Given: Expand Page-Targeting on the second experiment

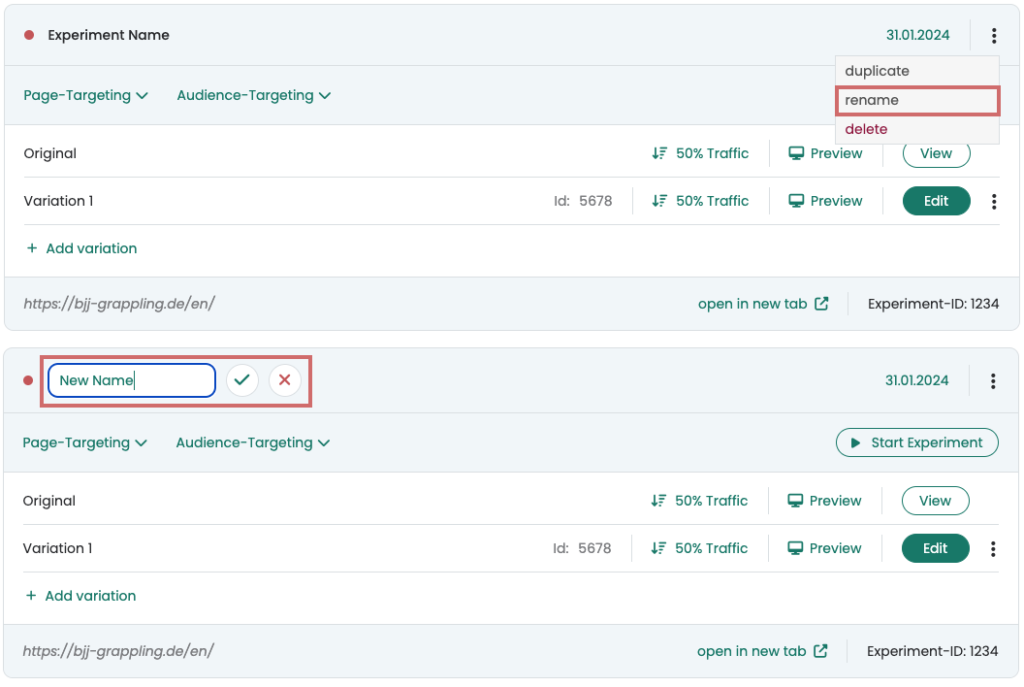Looking at the screenshot, I should [86, 442].
